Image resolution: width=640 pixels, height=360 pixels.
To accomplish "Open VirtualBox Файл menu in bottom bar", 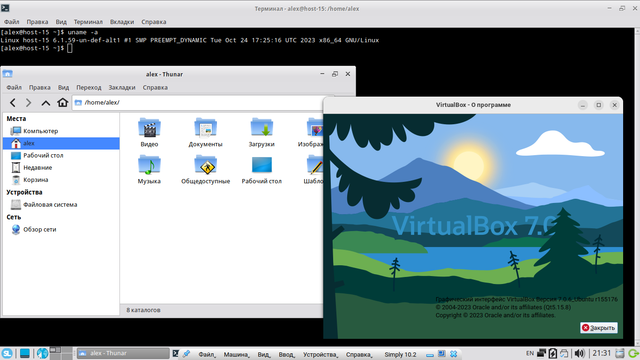I will click(x=207, y=355).
